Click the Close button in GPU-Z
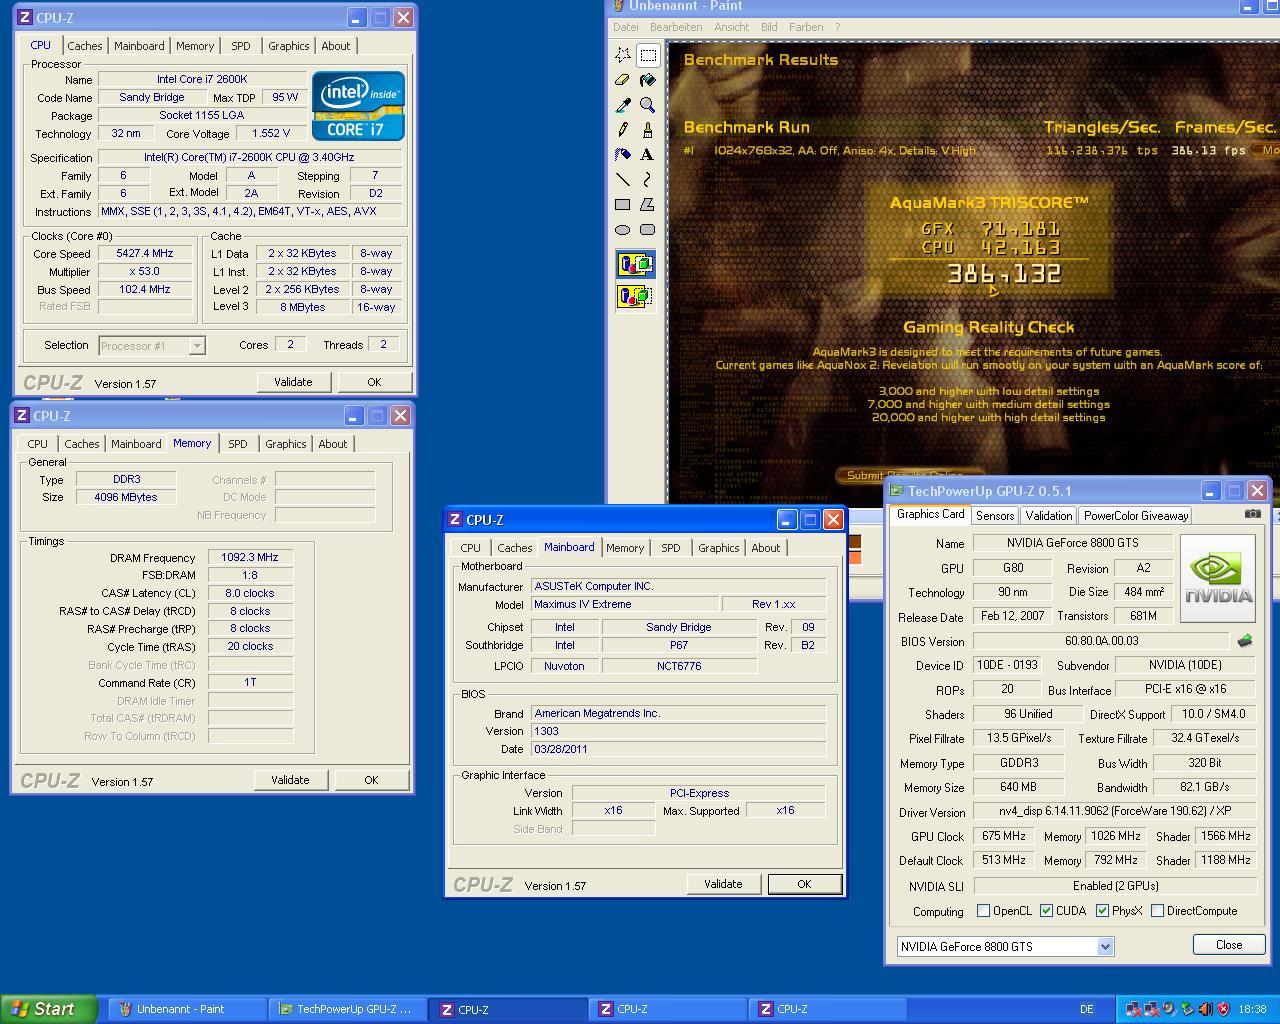The image size is (1280, 1024). pos(1229,945)
